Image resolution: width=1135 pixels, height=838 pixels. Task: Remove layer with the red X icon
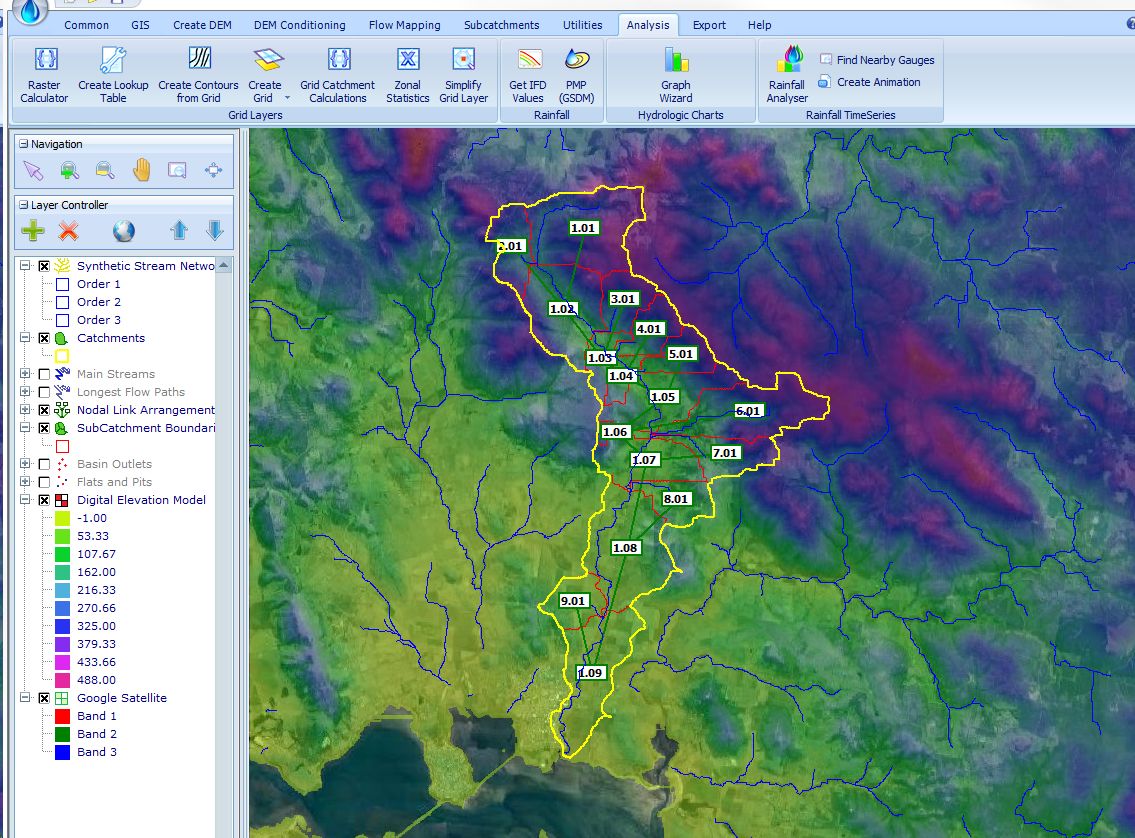[x=68, y=231]
